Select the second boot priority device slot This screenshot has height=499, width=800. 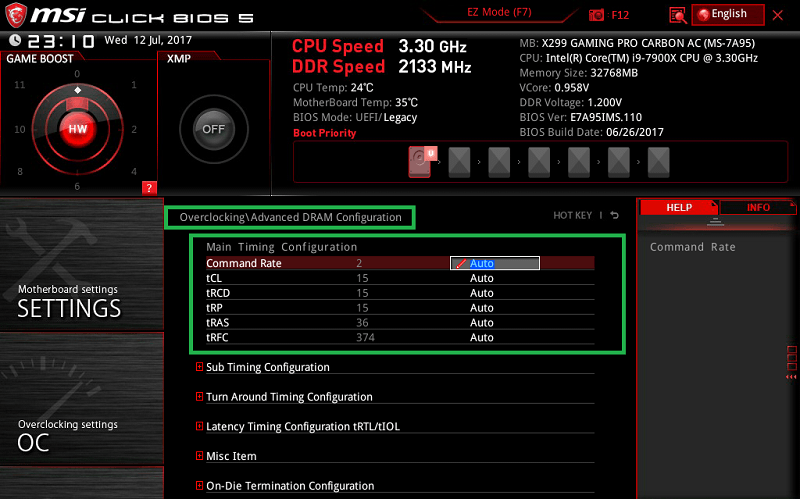(x=459, y=162)
